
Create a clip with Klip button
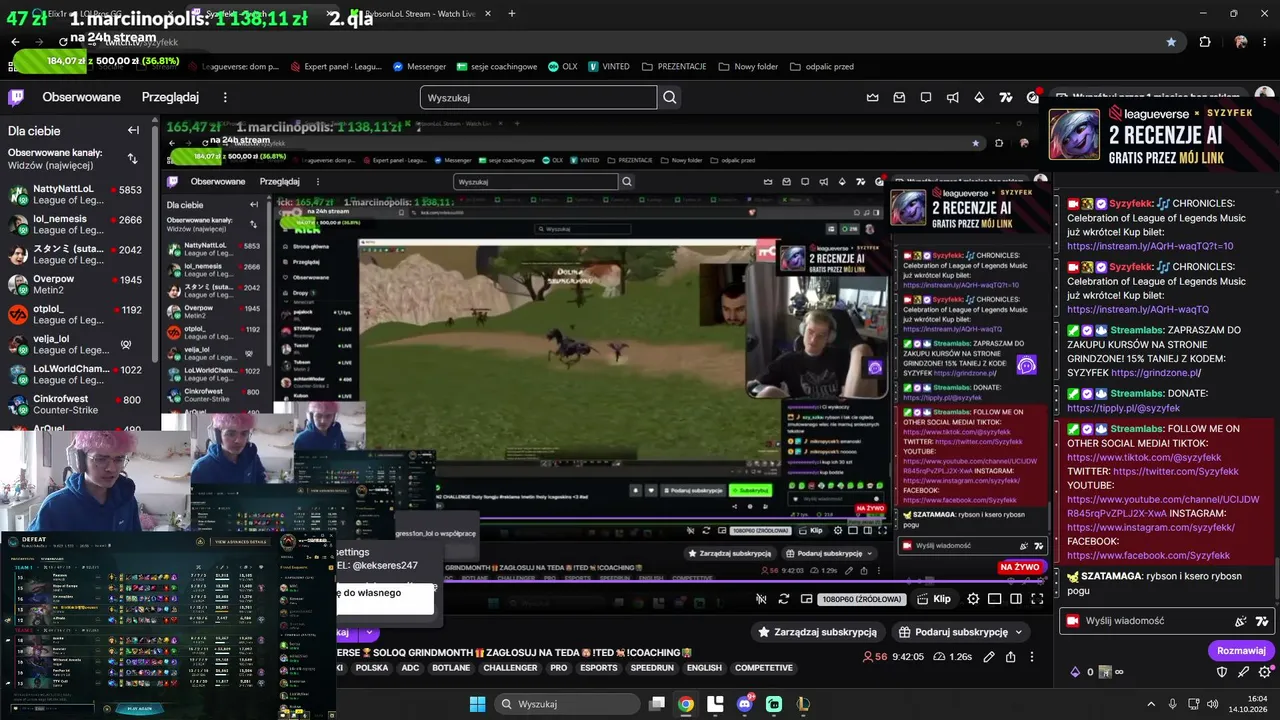(935, 599)
